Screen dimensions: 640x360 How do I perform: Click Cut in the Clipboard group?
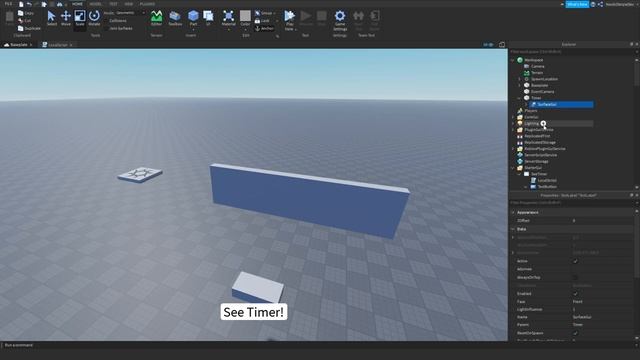(24, 20)
